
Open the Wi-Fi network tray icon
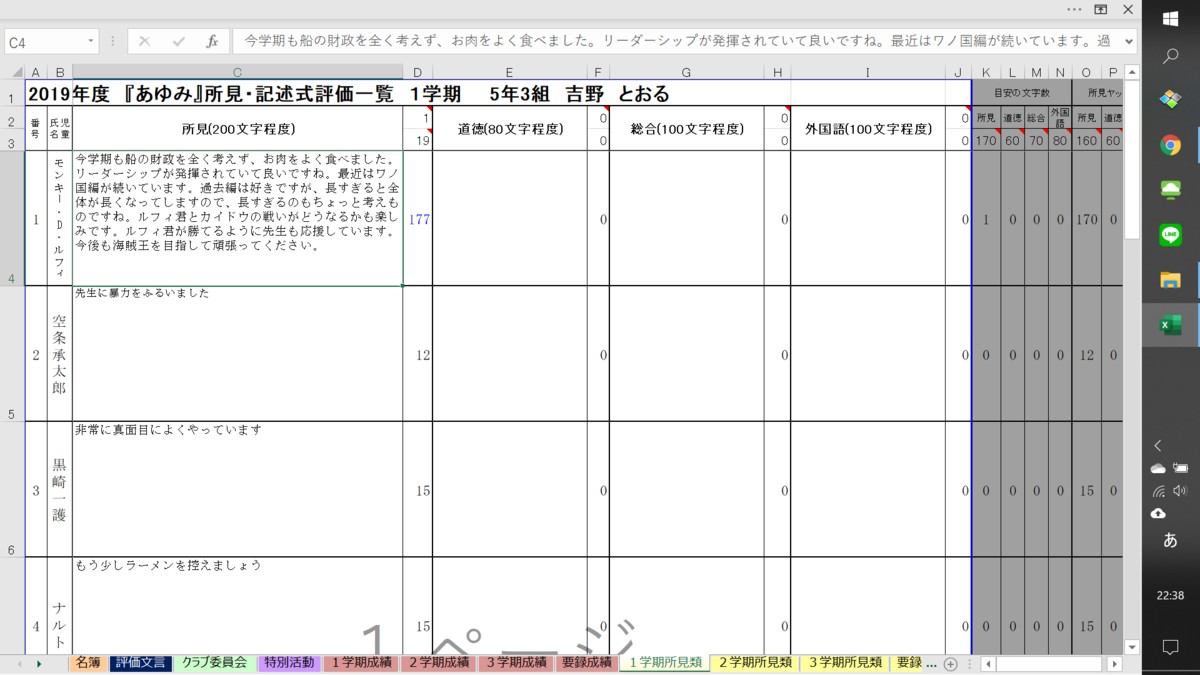pos(1158,491)
